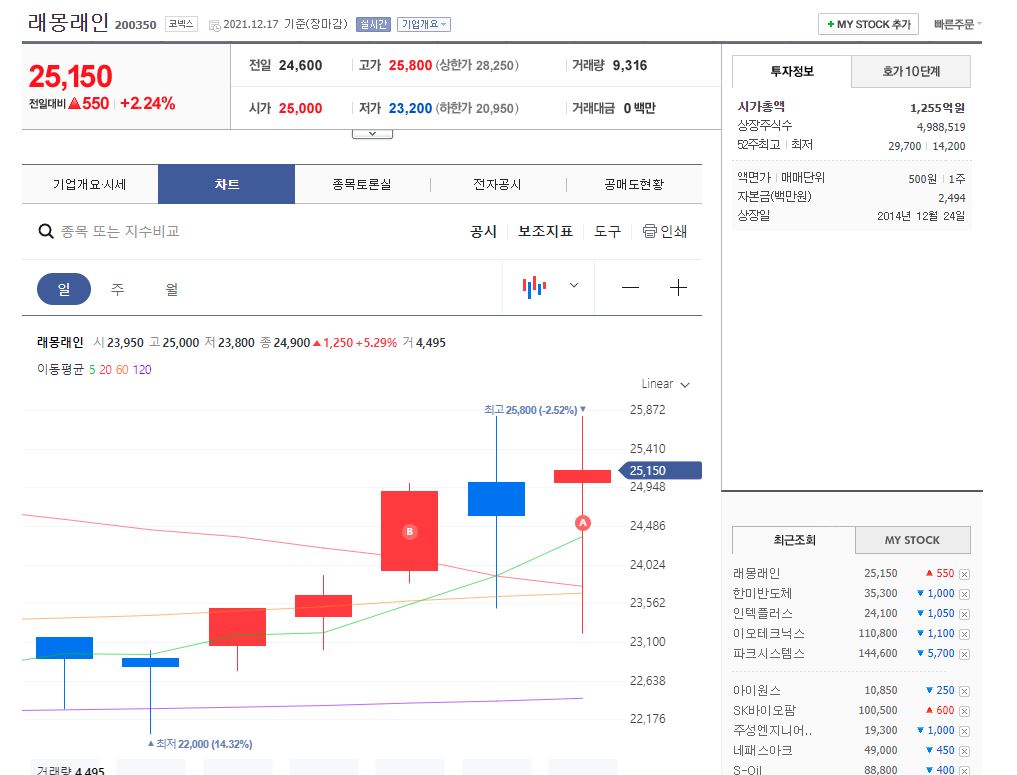Open the chart type candlestick icon
The image size is (1017, 775).
pos(534,287)
